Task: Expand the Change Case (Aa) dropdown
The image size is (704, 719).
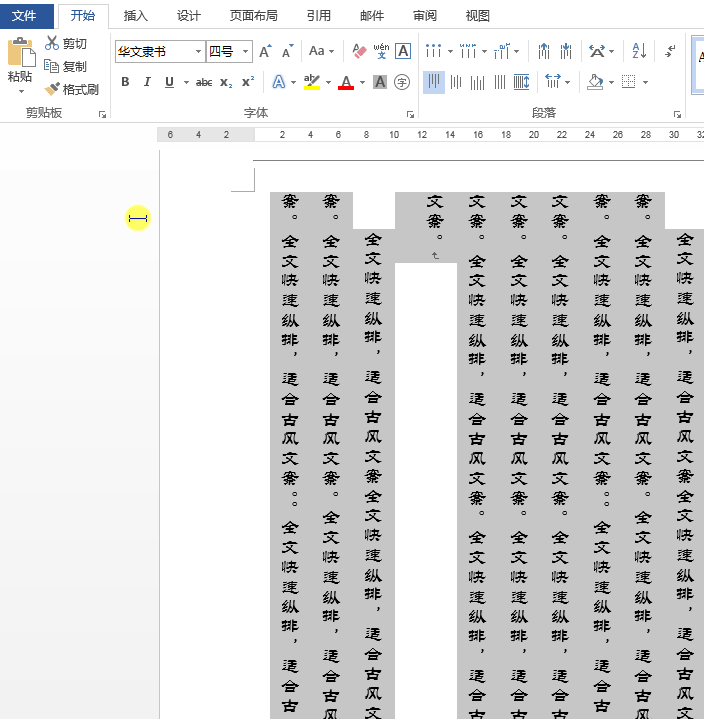Action: (x=322, y=51)
